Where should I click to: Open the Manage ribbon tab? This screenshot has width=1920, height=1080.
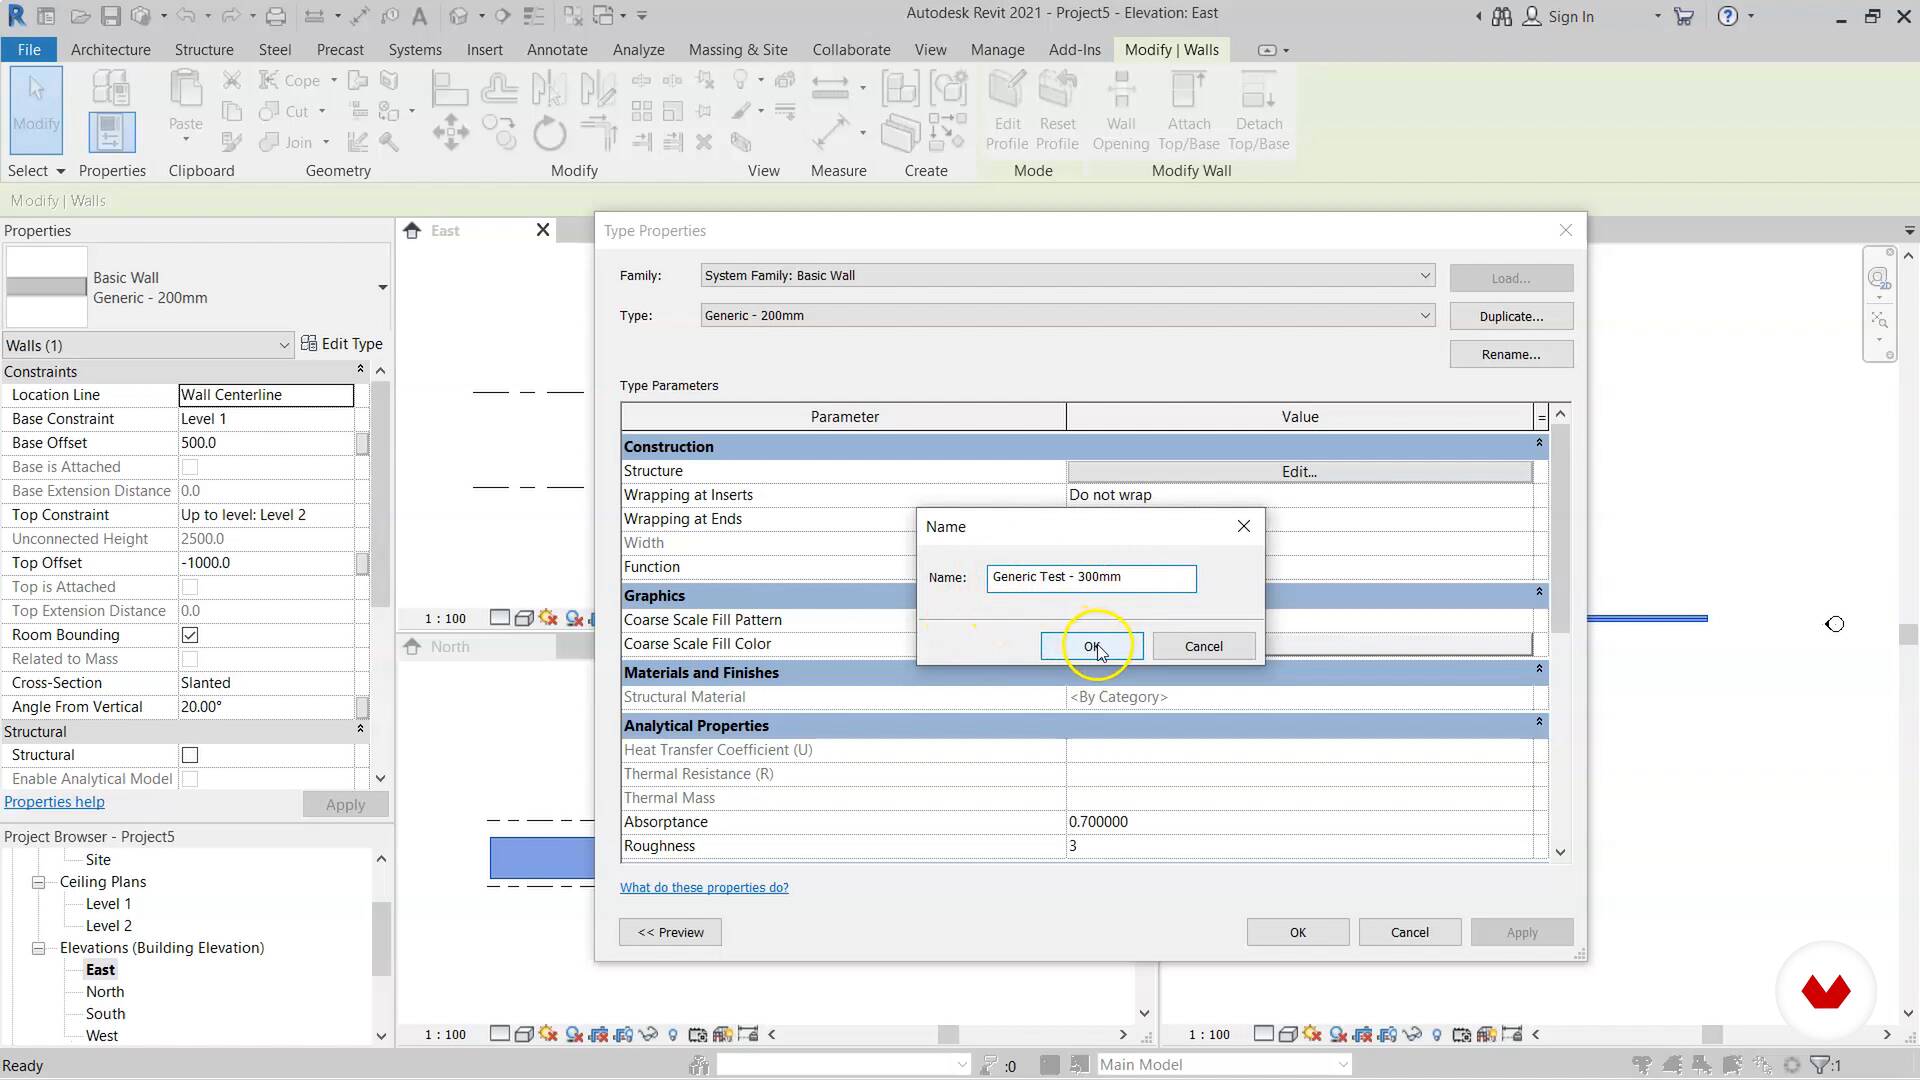[x=997, y=50]
